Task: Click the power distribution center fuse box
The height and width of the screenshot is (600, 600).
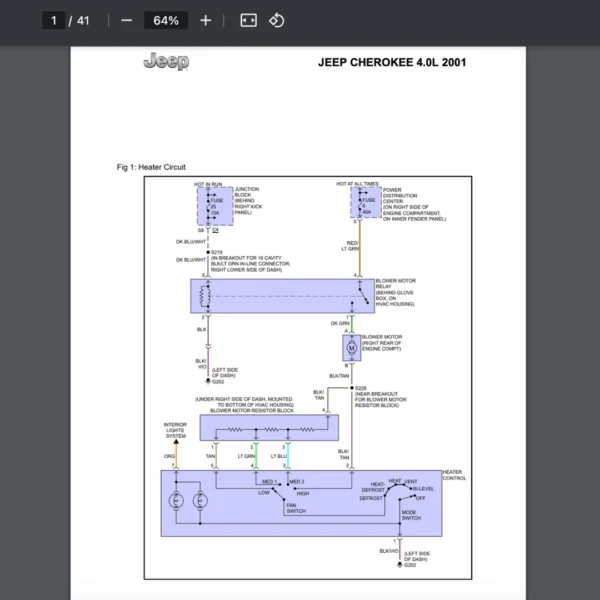Action: tap(362, 203)
